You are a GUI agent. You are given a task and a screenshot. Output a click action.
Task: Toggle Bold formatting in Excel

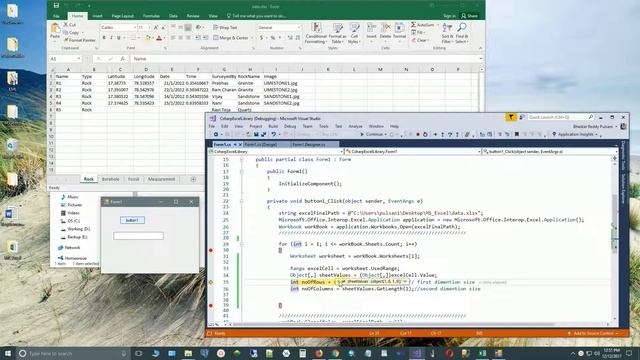(104, 38)
